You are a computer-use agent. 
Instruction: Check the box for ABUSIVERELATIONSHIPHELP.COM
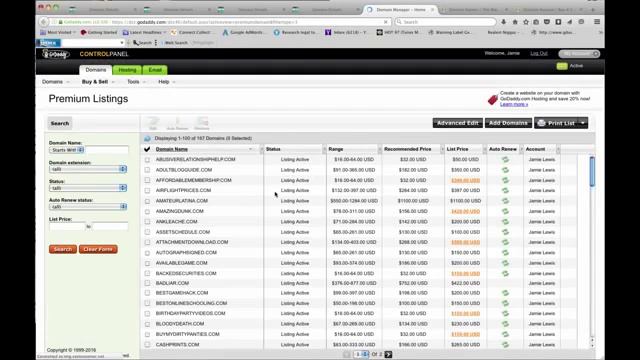147,160
